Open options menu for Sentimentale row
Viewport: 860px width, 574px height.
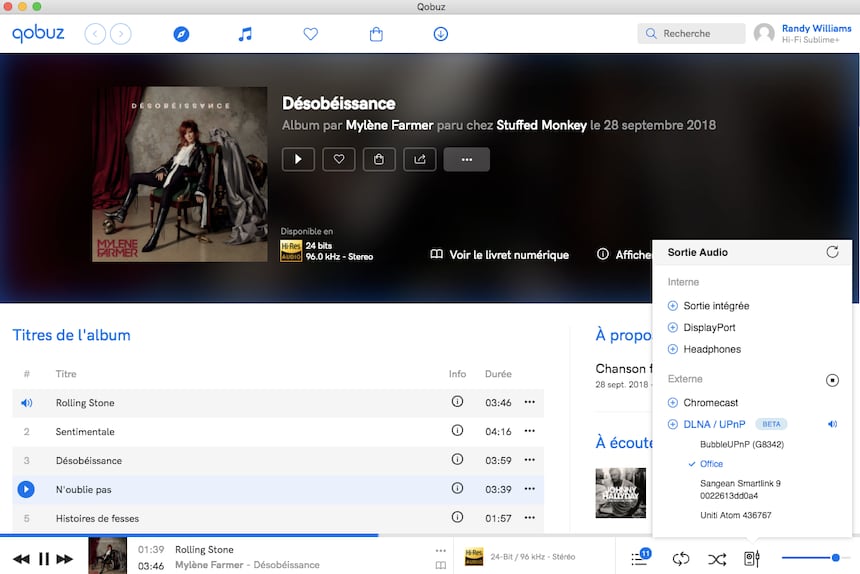pos(529,431)
